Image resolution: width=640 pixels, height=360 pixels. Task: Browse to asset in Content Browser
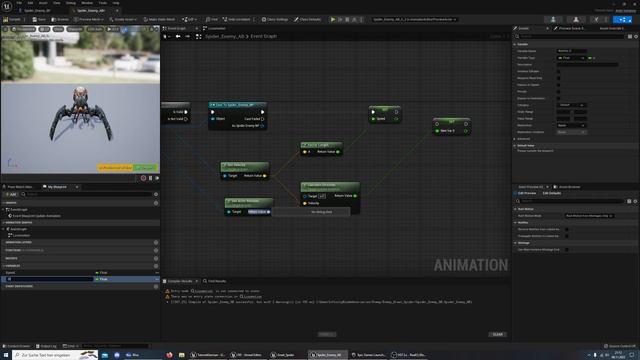[x=60, y=19]
